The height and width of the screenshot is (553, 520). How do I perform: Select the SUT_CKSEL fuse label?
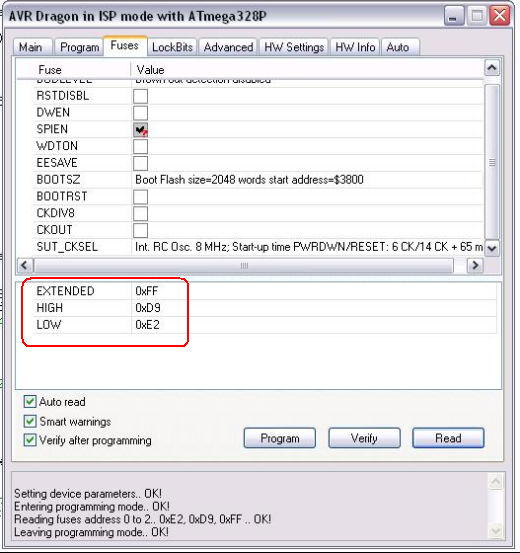[67, 247]
